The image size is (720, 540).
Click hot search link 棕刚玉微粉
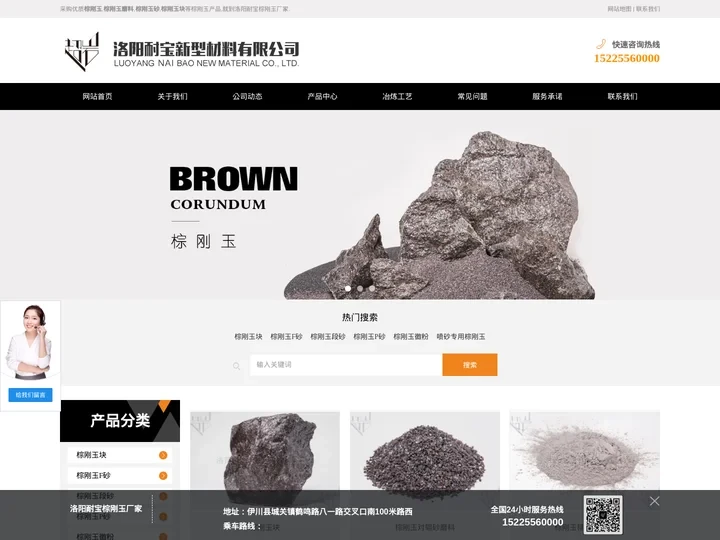tap(411, 337)
